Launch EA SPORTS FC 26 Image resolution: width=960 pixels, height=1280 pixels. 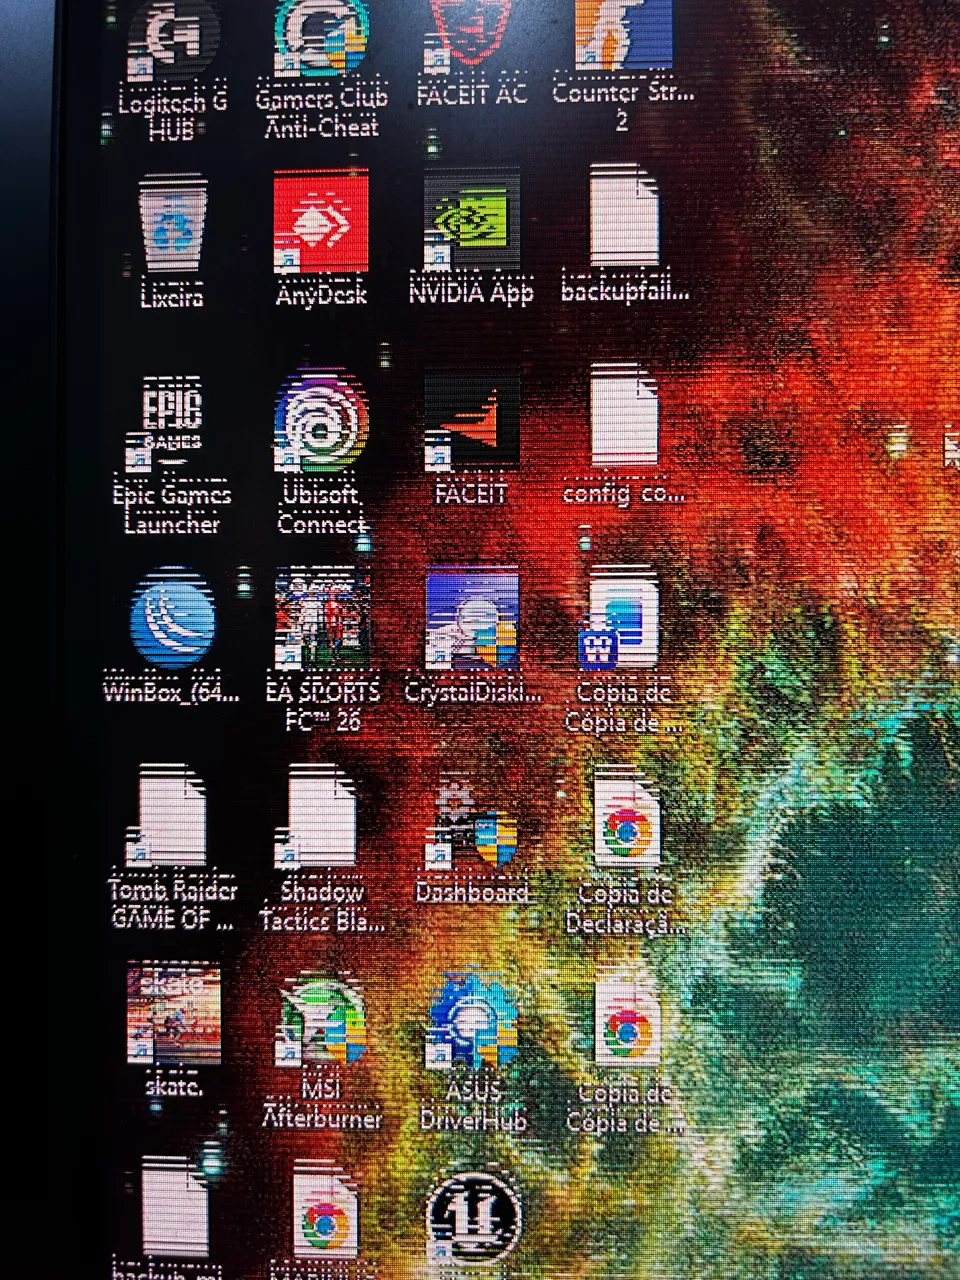(x=322, y=619)
